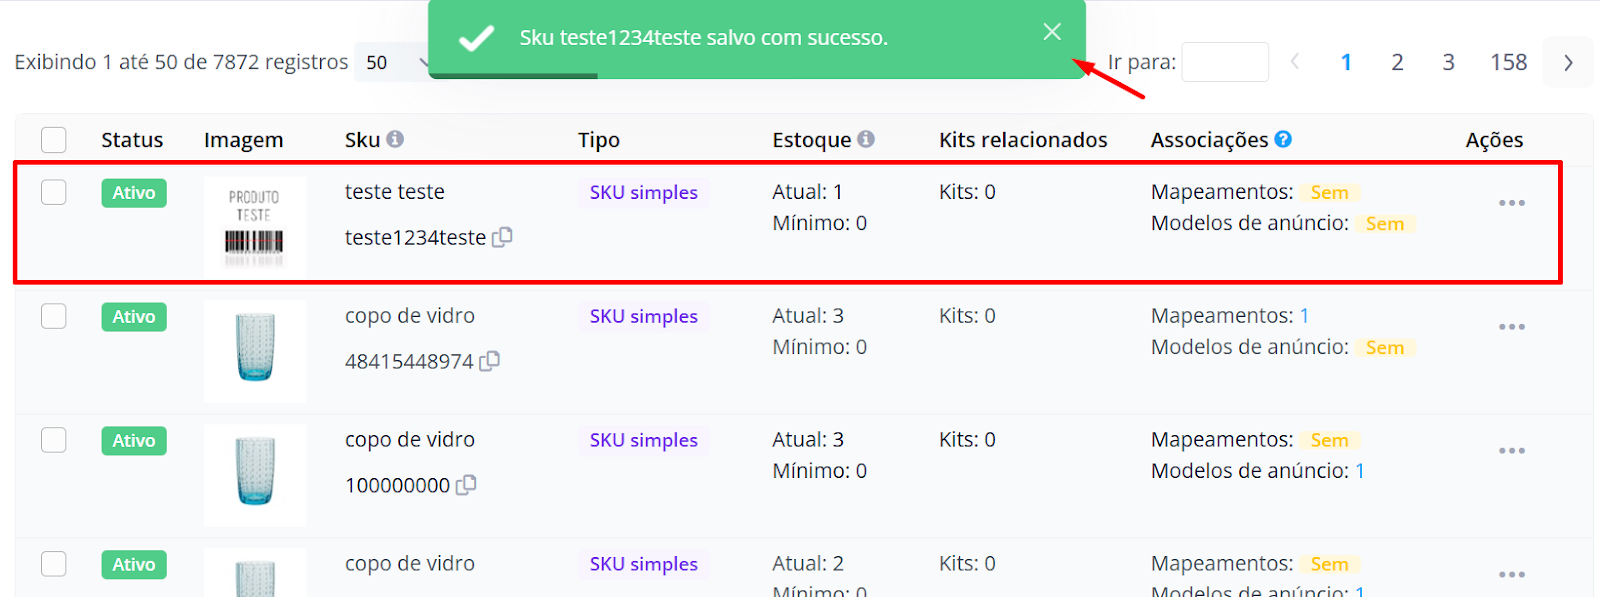Open the PRODUTO TESTE product thumbnail
Image resolution: width=1600 pixels, height=597 pixels.
255,228
